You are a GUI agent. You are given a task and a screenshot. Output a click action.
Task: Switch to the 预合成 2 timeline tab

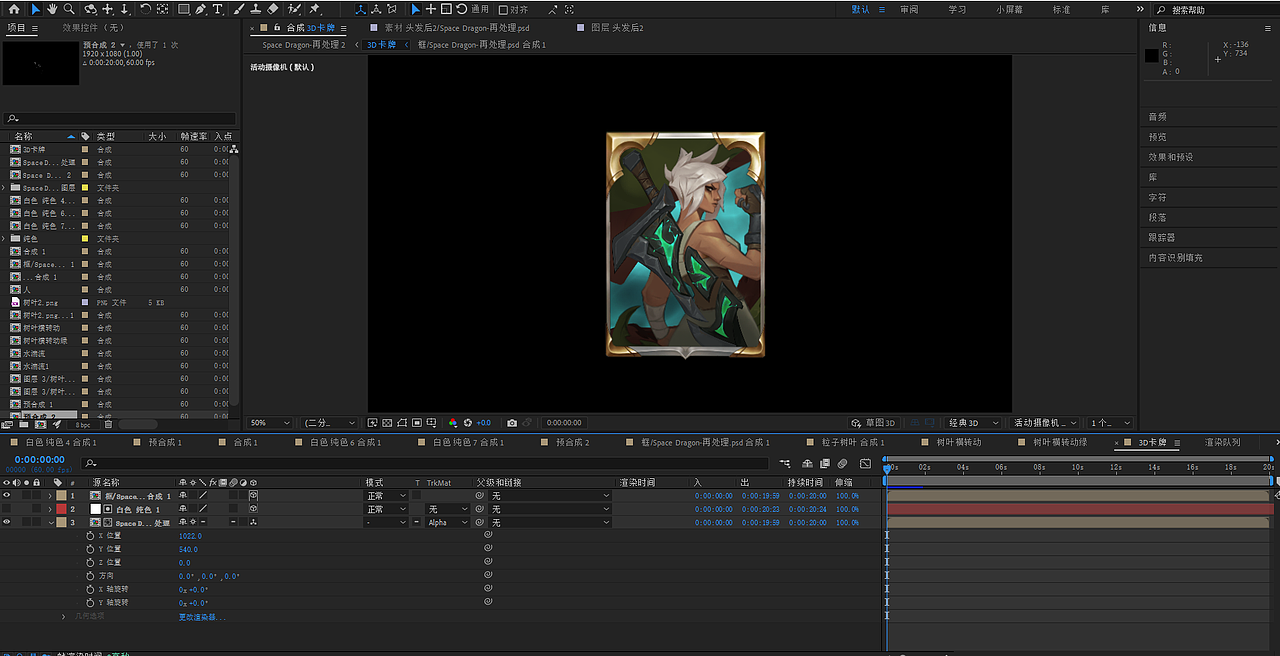572,442
